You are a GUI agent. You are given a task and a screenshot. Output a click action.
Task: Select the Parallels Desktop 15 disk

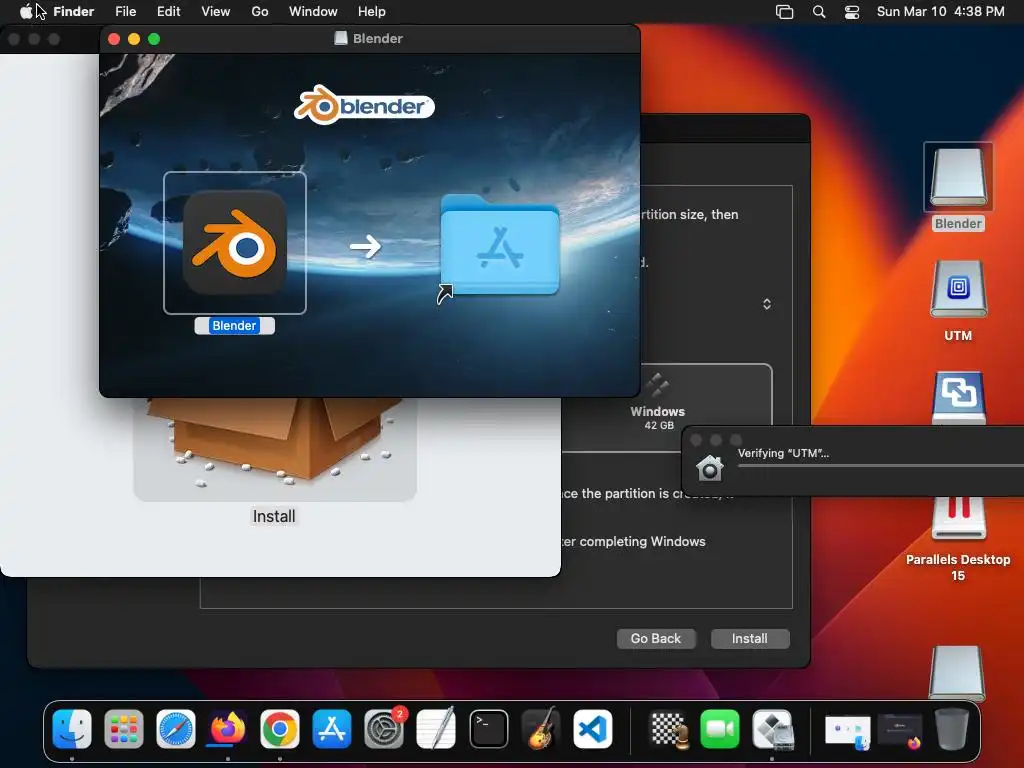(x=958, y=519)
